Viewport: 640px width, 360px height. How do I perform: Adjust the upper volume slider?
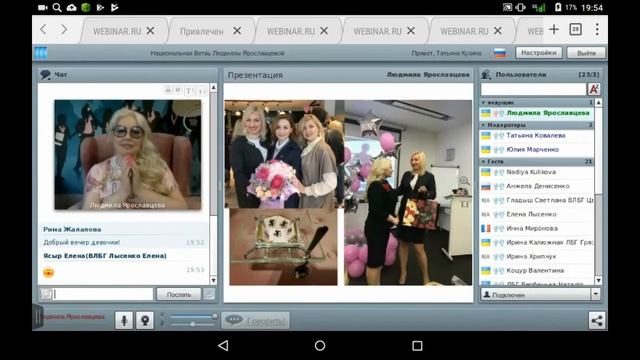(x=193, y=316)
